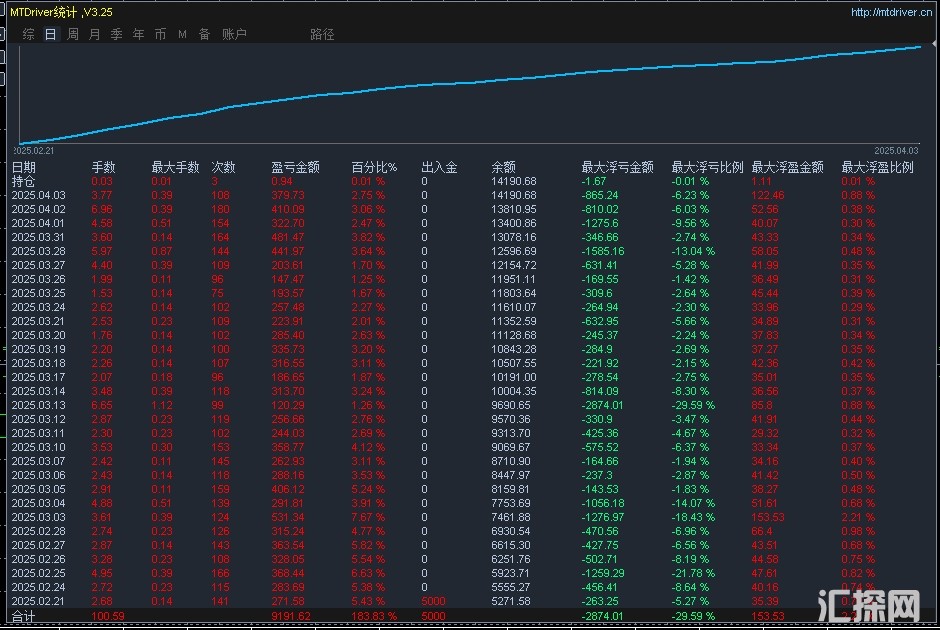Open the 路径 path tab
Viewport: 940px width, 630px height.
click(x=322, y=34)
